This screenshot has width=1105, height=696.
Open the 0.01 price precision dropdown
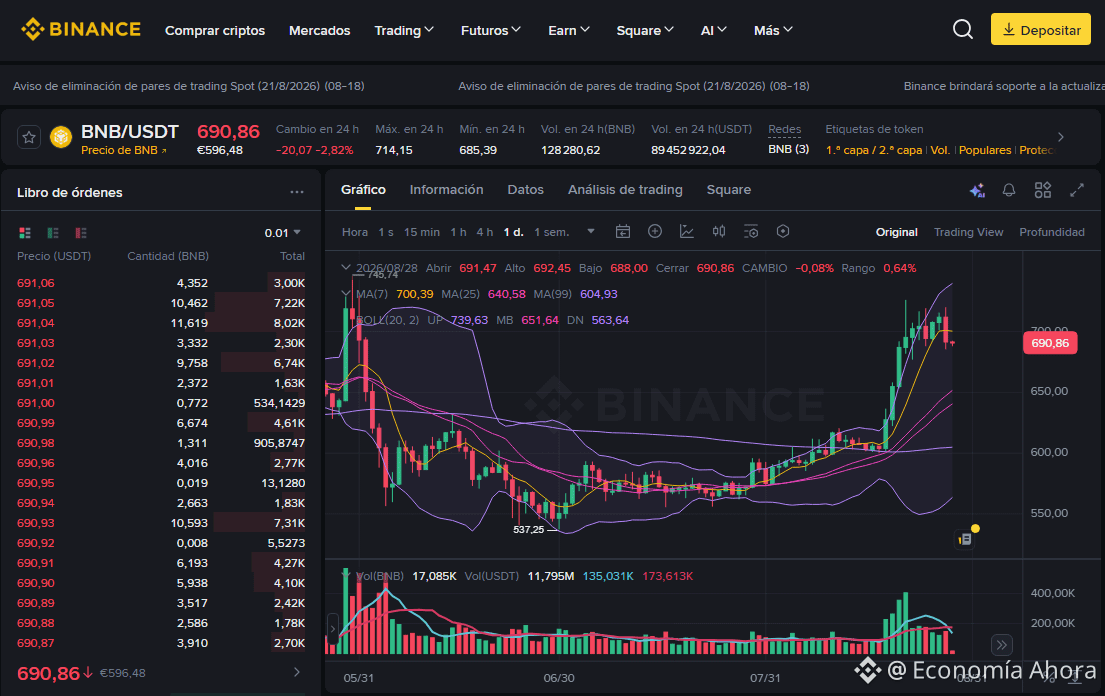pyautogui.click(x=283, y=232)
